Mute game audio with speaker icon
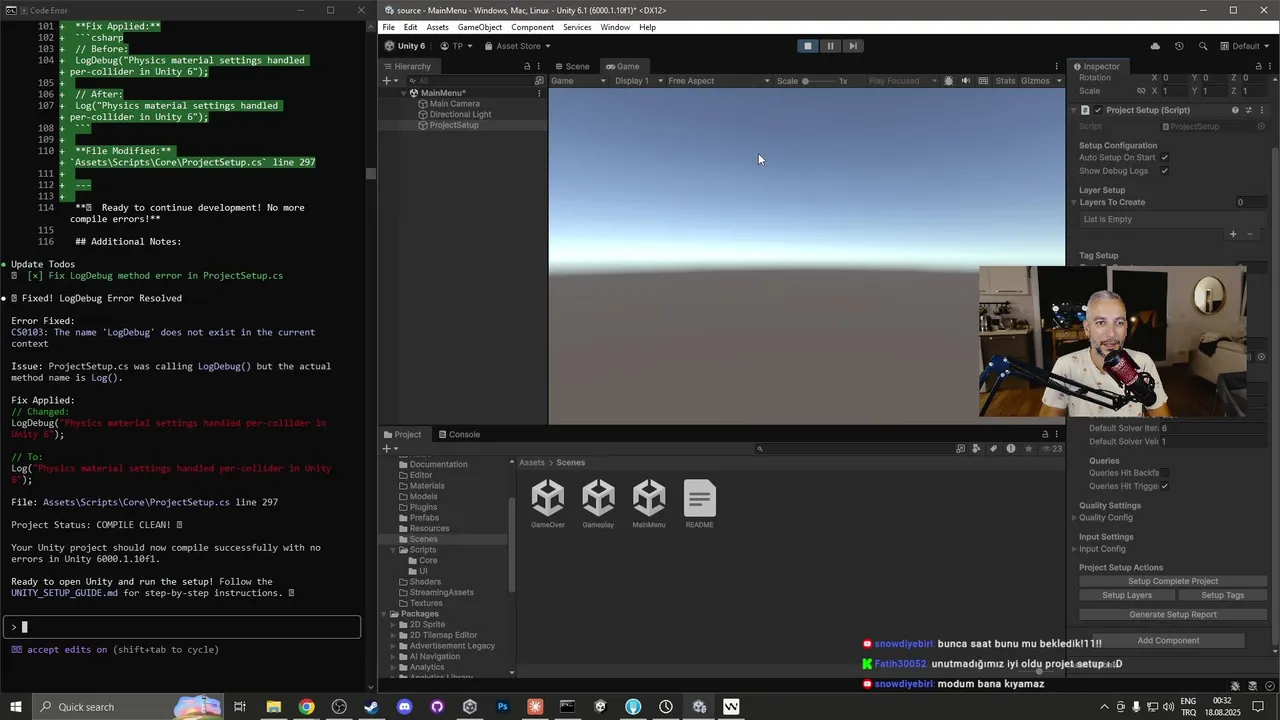This screenshot has width=1280, height=720. pyautogui.click(x=965, y=81)
